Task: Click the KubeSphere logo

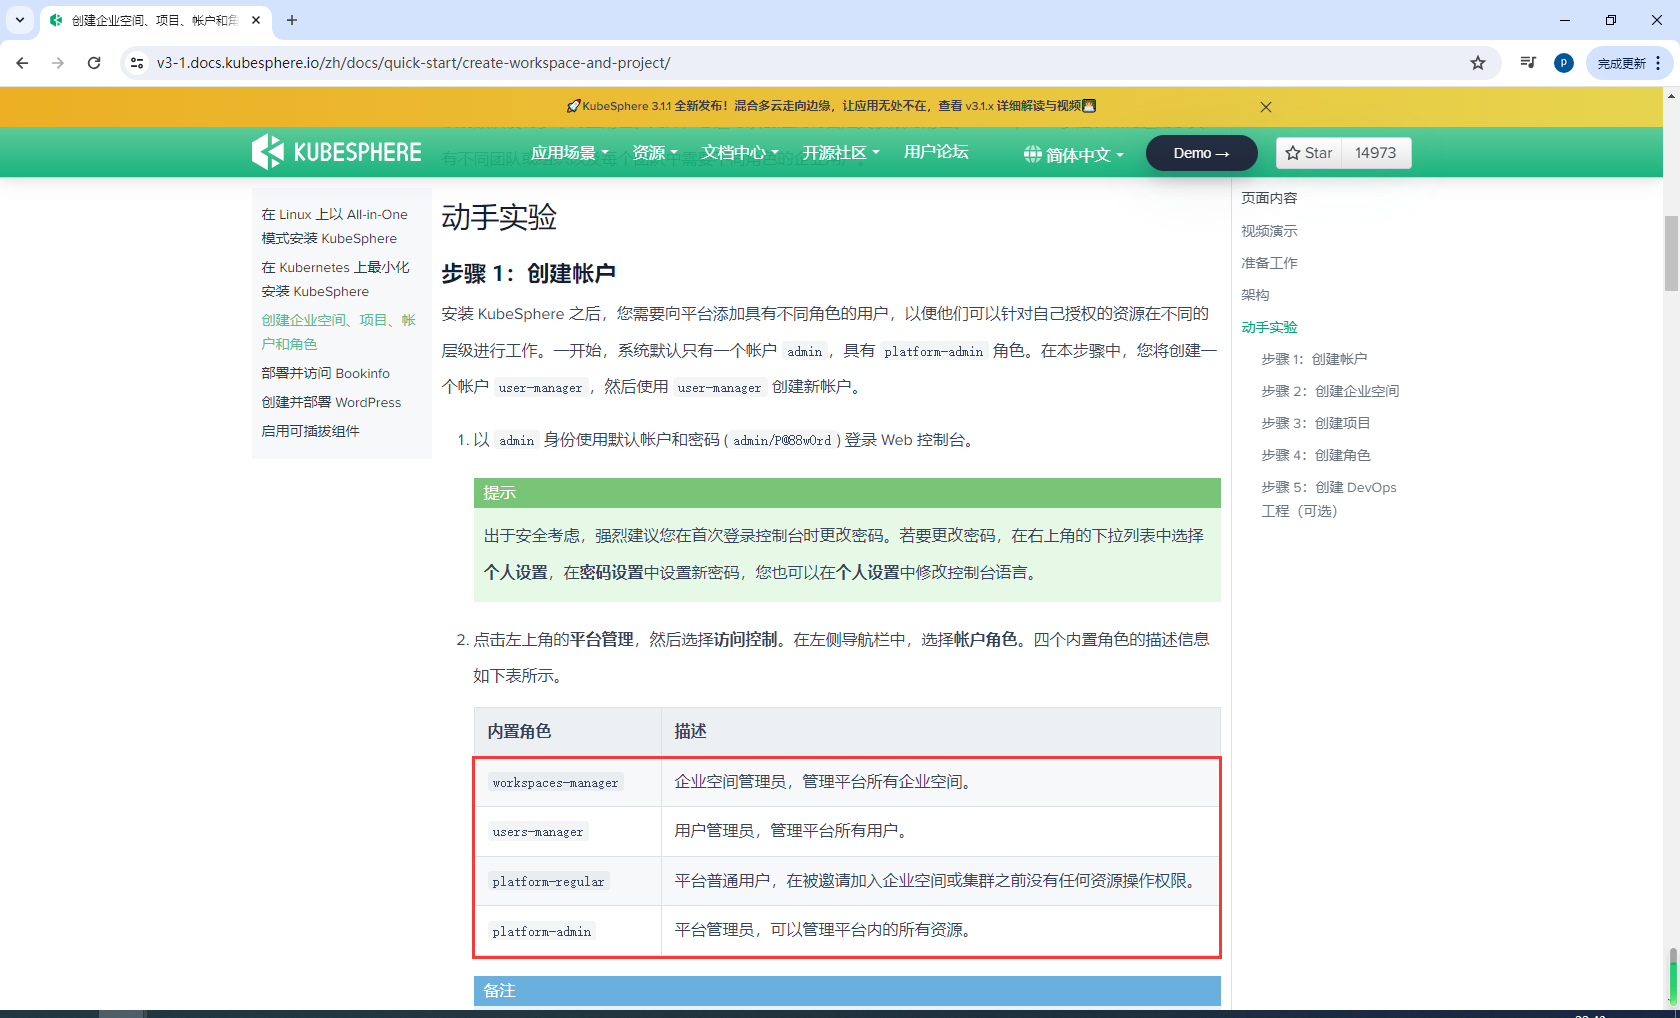Action: tap(336, 152)
